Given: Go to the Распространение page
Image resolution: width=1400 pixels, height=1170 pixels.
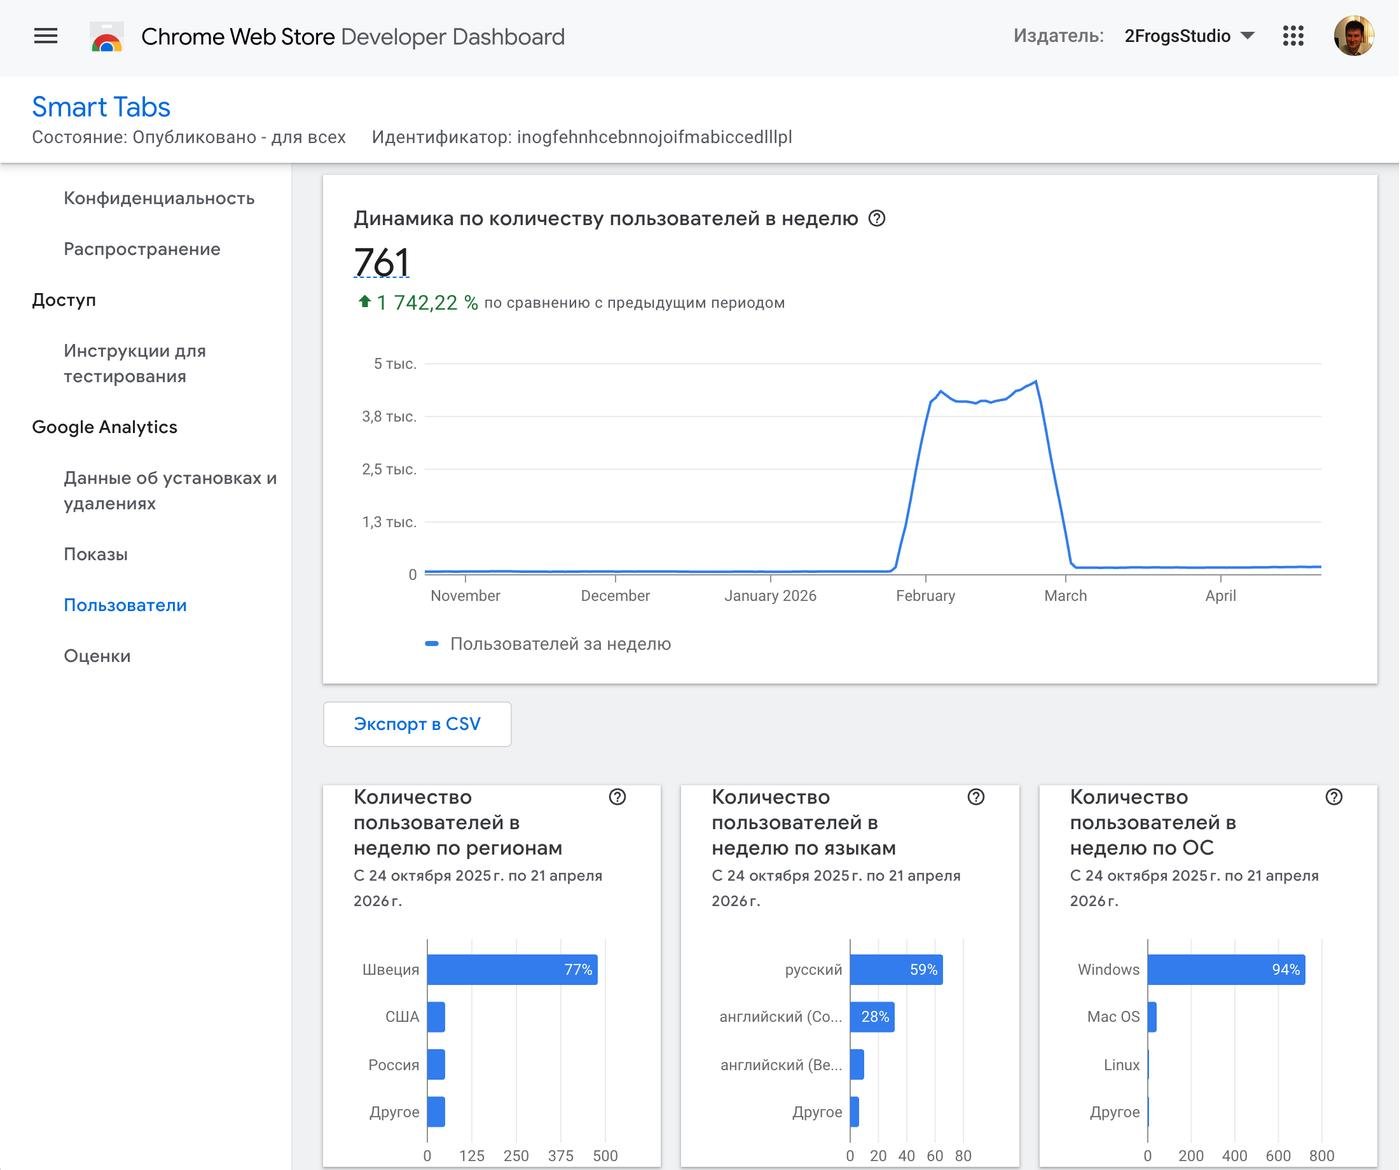Looking at the screenshot, I should pos(142,249).
